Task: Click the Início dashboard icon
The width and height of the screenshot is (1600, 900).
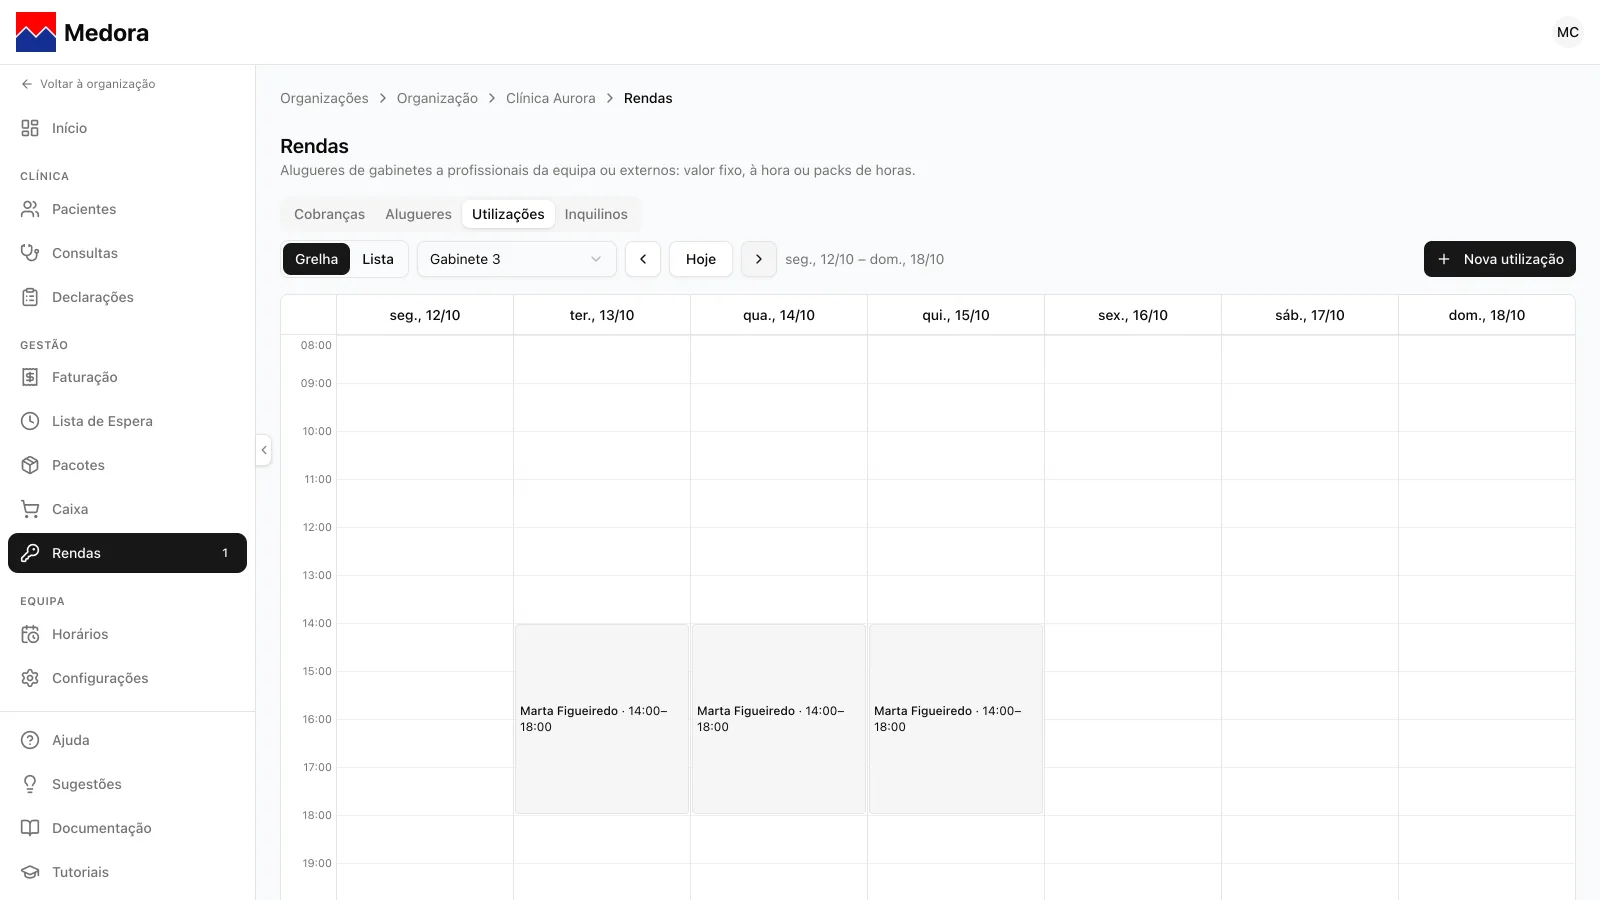Action: tap(30, 128)
